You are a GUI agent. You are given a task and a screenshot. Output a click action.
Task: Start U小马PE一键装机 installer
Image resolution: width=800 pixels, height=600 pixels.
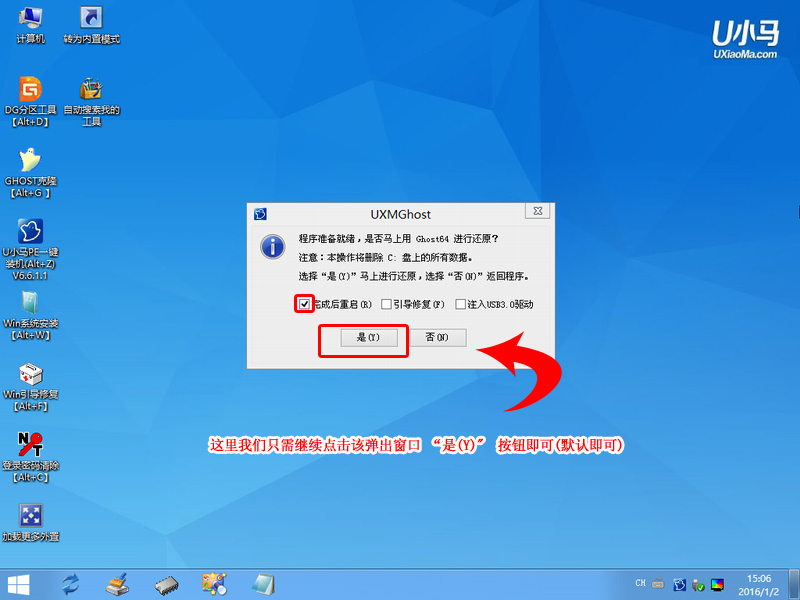coord(28,230)
